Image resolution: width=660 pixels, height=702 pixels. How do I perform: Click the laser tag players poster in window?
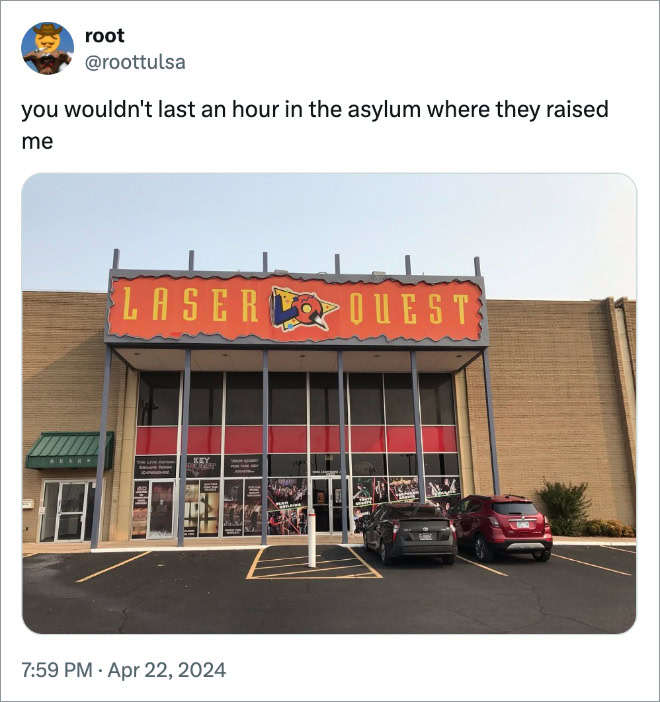click(x=287, y=506)
